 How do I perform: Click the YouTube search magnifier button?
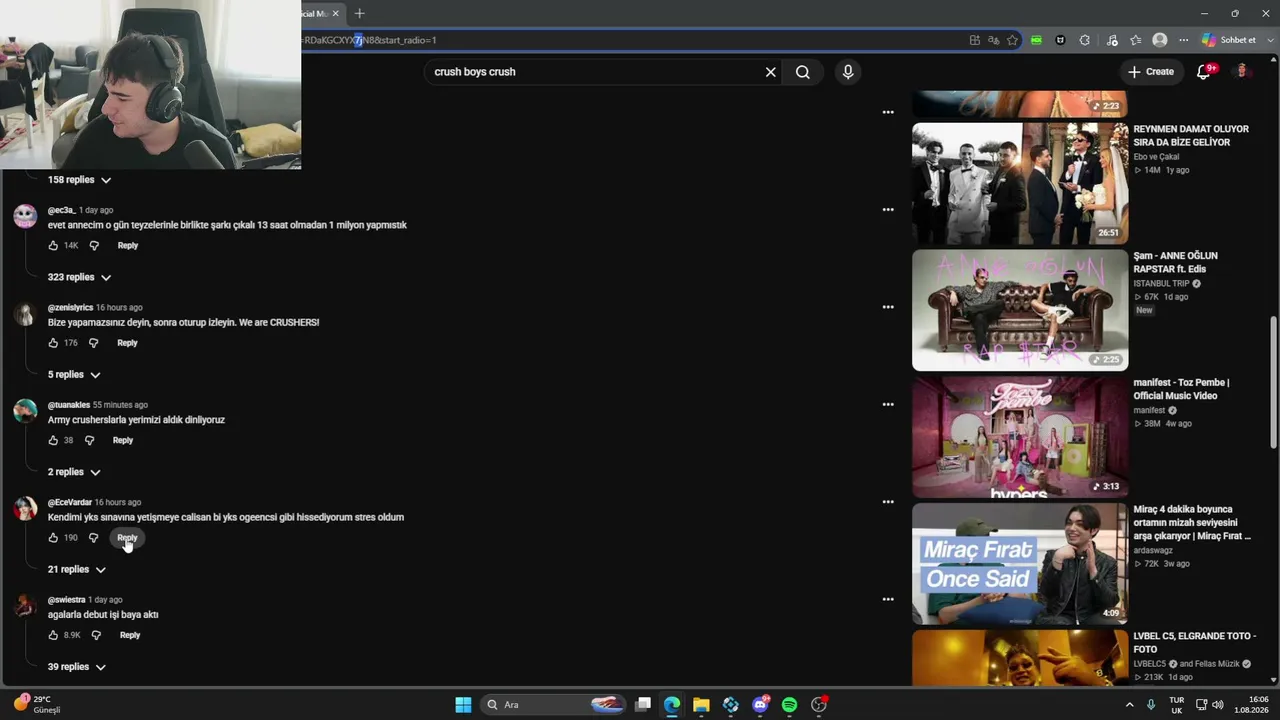802,72
